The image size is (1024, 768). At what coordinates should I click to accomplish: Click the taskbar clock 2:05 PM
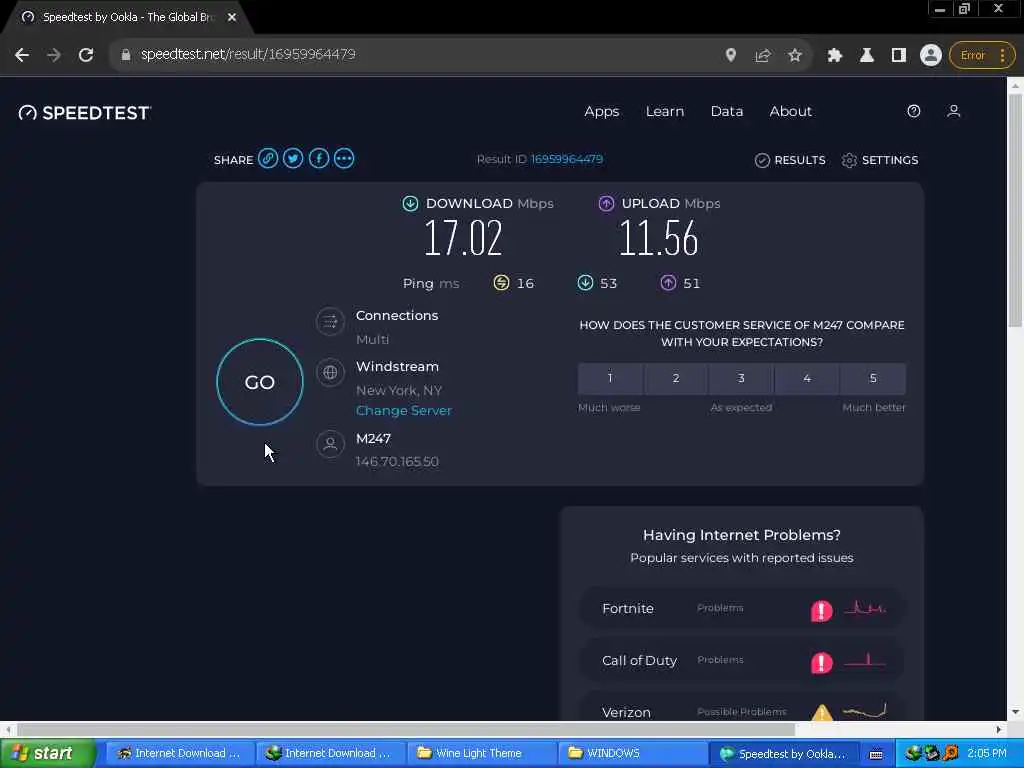(987, 754)
